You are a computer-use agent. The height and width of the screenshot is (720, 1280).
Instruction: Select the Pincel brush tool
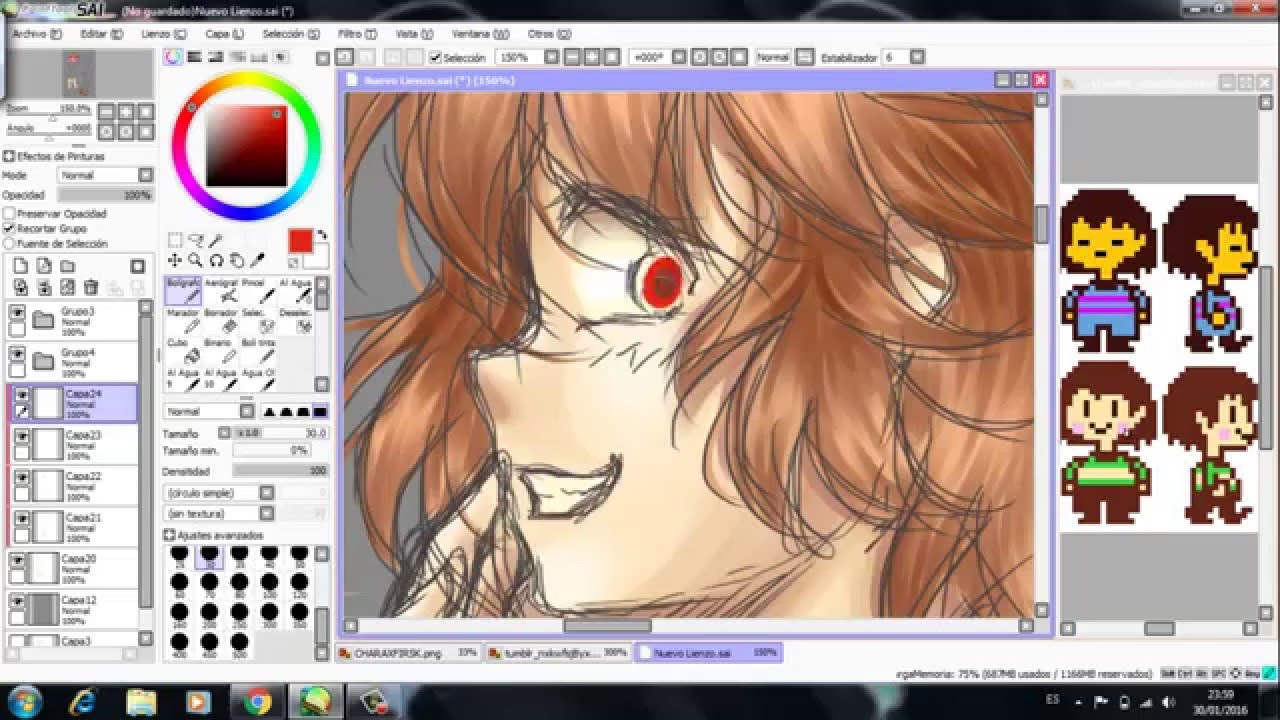pyautogui.click(x=258, y=291)
